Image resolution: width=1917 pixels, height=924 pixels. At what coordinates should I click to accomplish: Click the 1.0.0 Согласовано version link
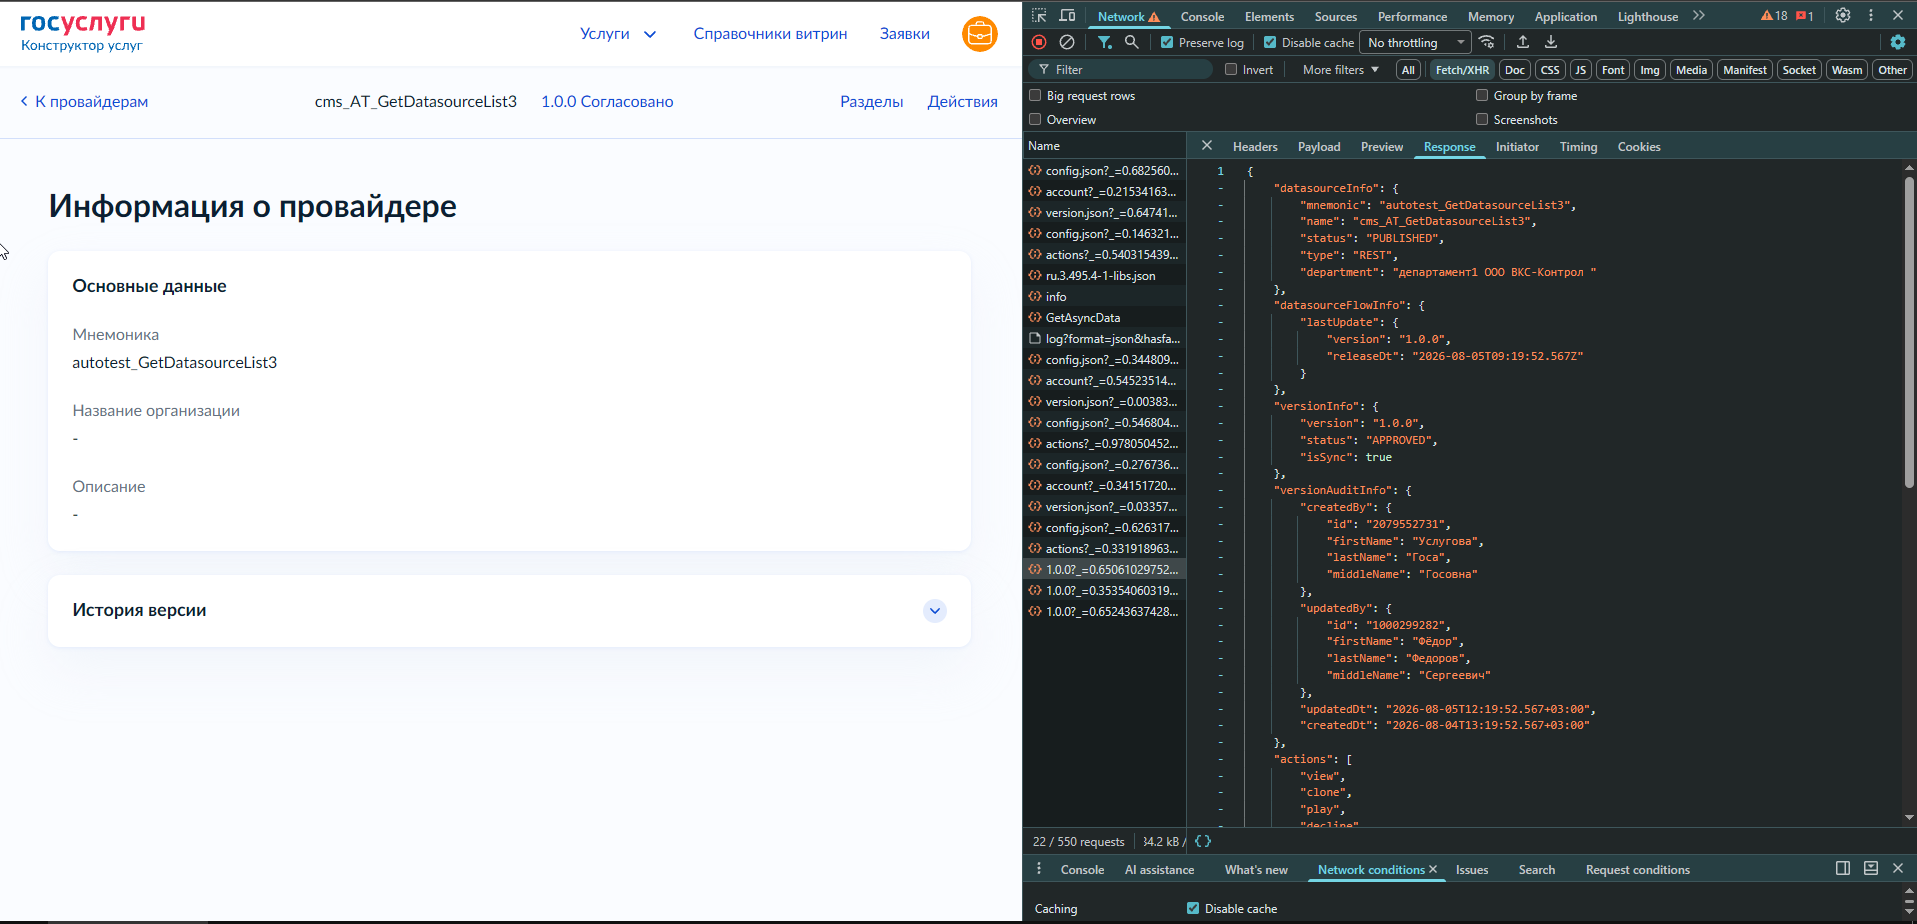tap(607, 101)
